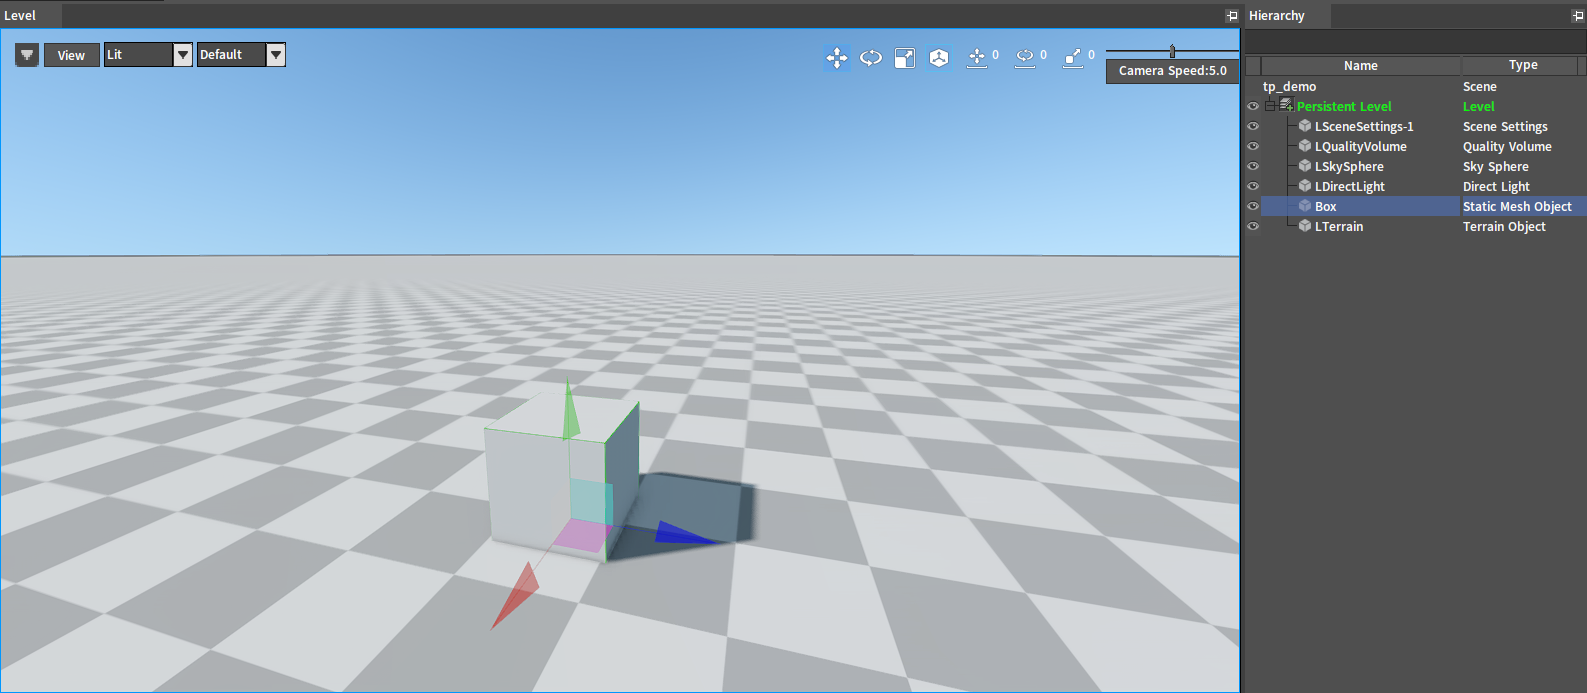1587x693 pixels.
Task: Select the Scale gizmo tool
Action: (905, 58)
